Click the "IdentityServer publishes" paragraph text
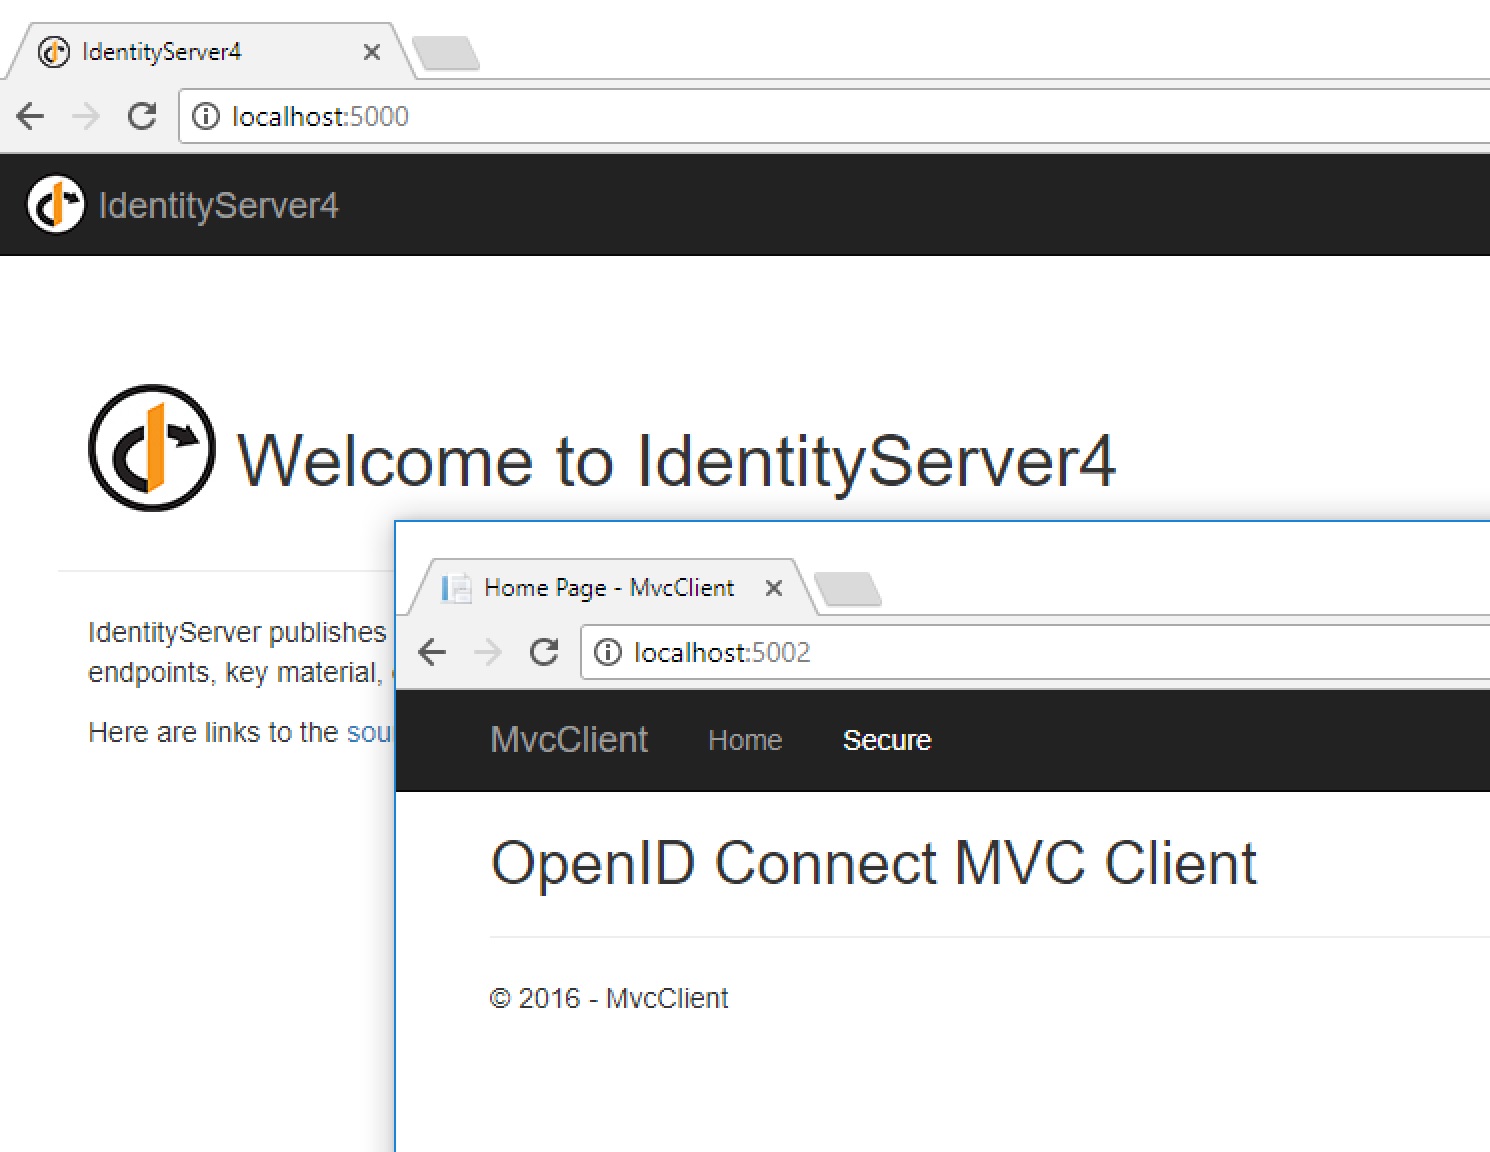This screenshot has height=1152, width=1490. pyautogui.click(x=238, y=652)
